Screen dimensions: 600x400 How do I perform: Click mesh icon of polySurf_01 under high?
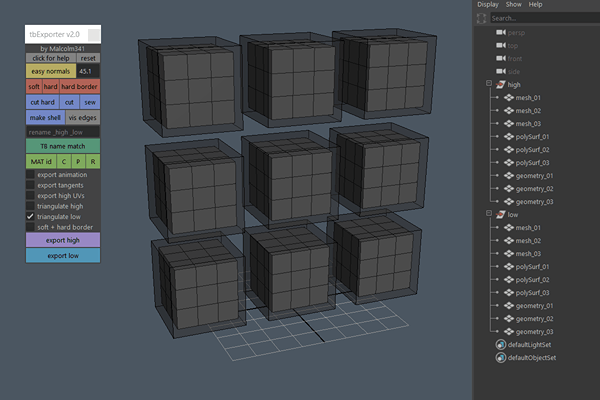click(x=508, y=137)
